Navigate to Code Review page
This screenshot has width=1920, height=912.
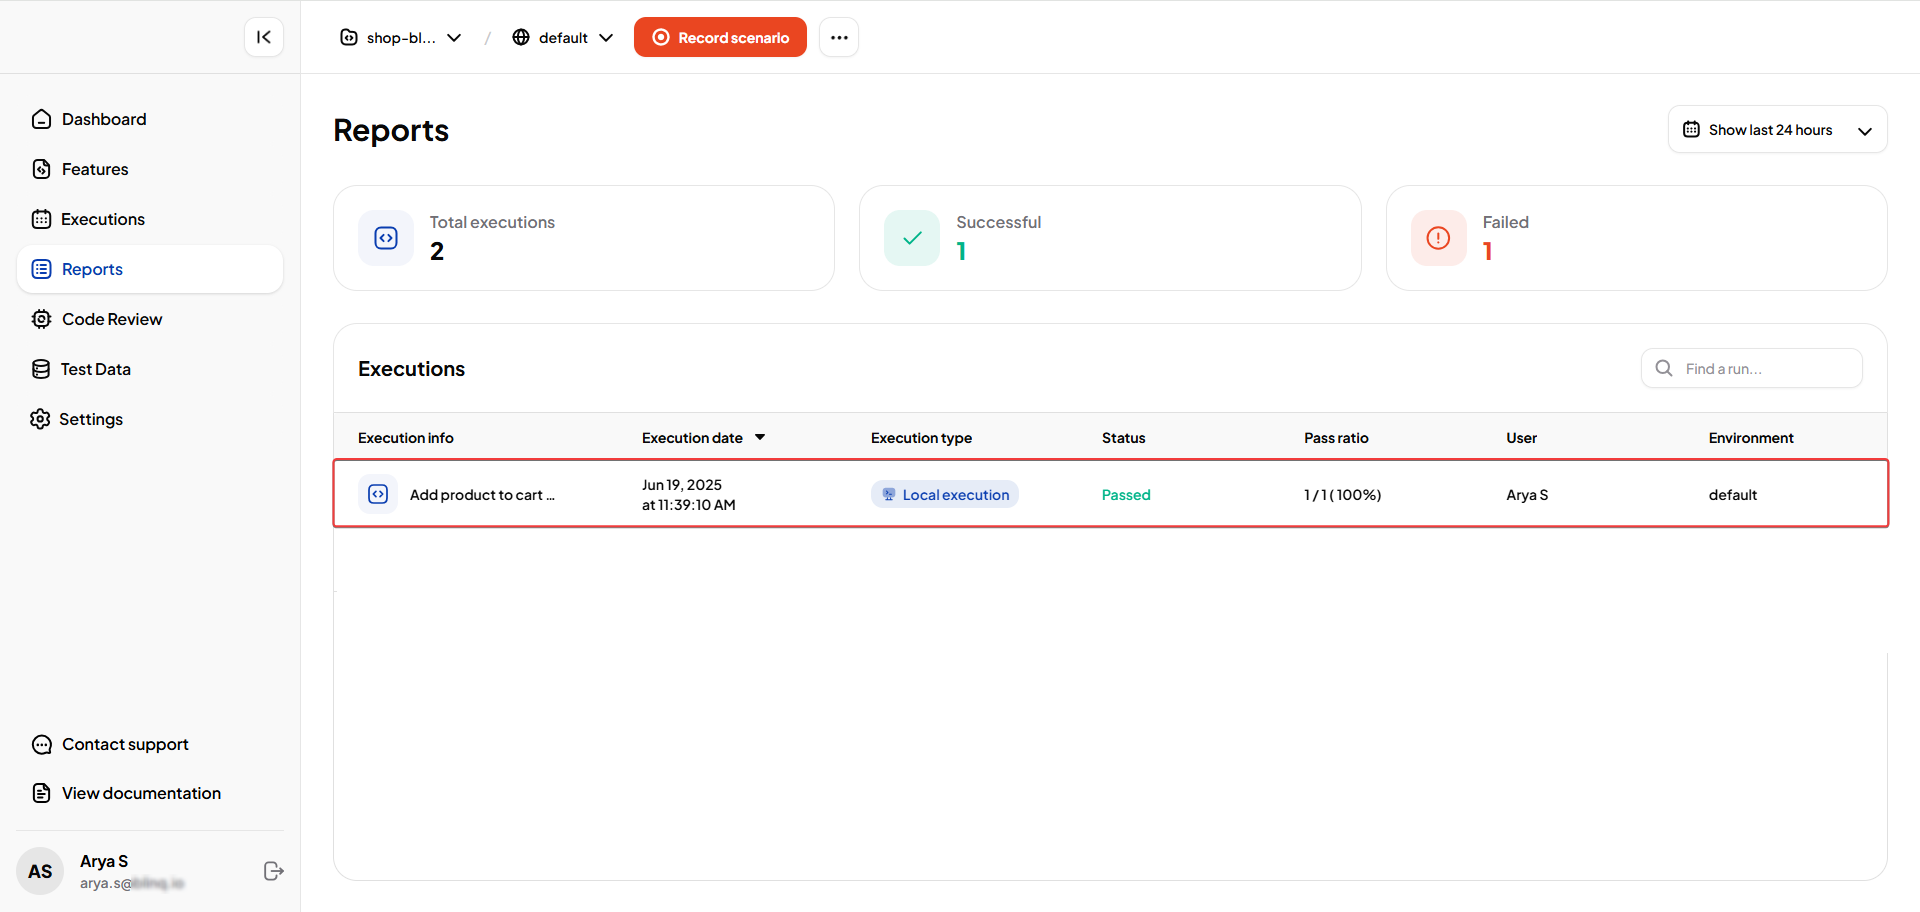point(111,319)
